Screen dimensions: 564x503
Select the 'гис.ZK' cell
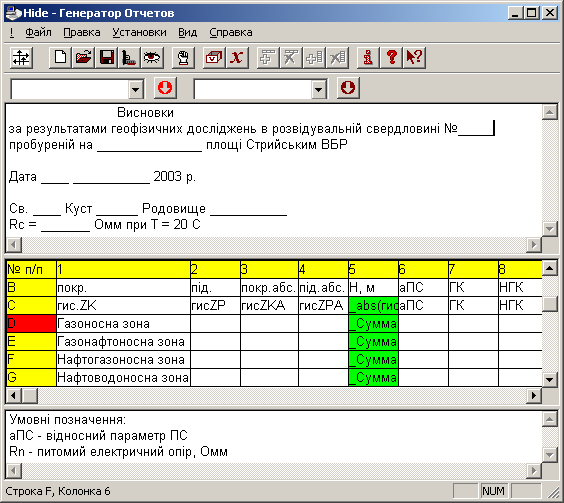pos(123,305)
